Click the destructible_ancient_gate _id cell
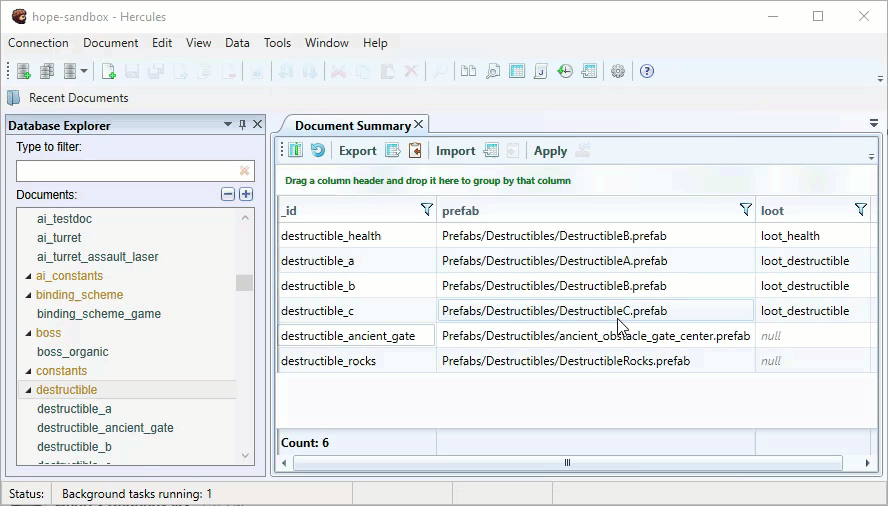 coord(357,336)
